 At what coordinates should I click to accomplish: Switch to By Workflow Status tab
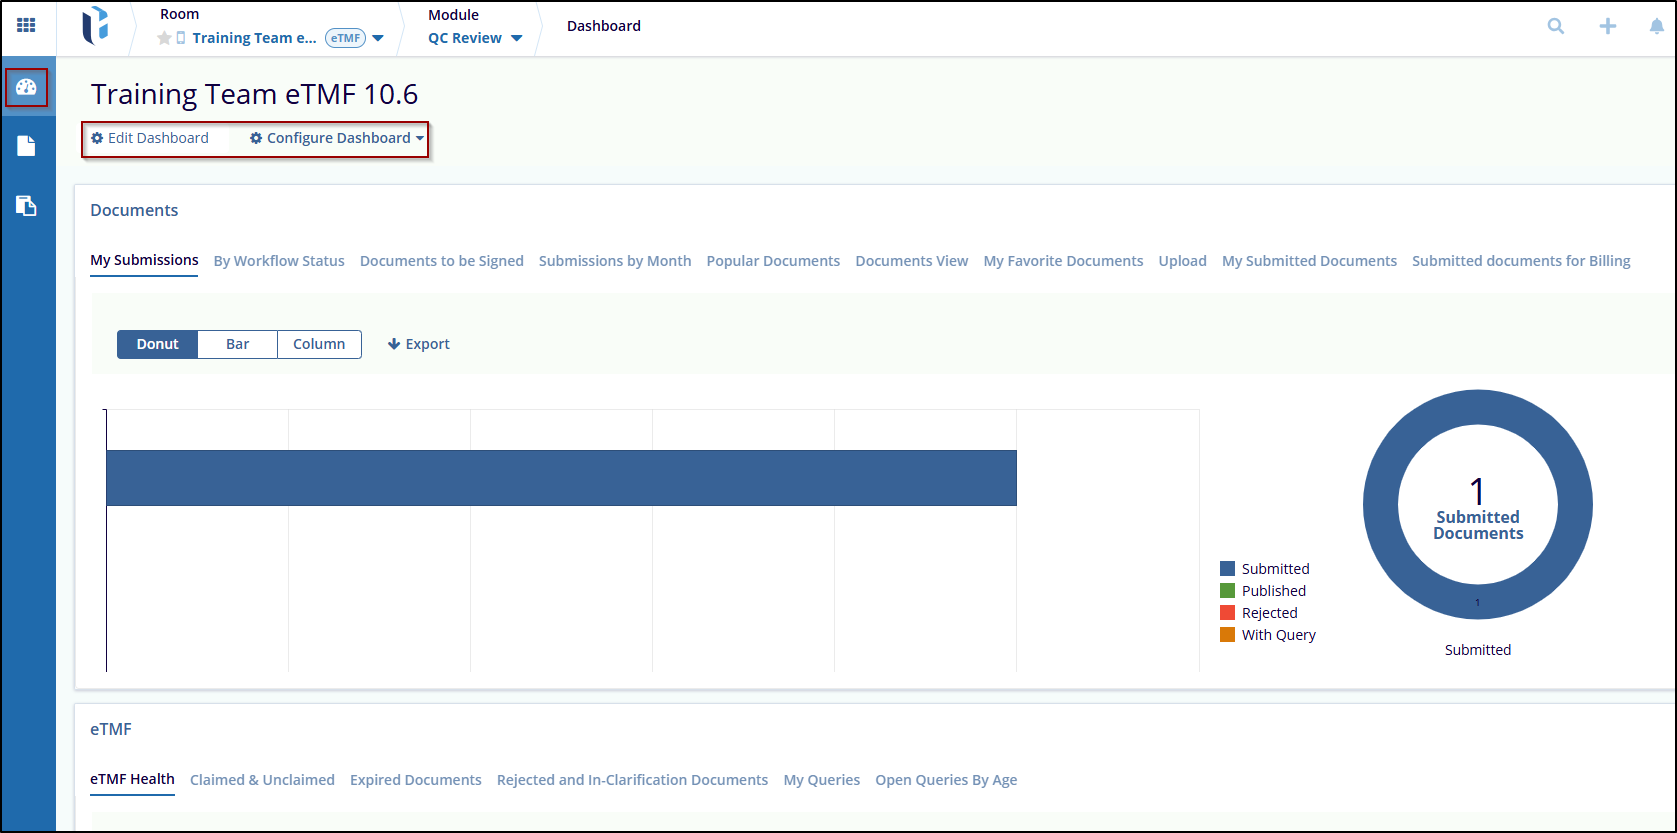click(279, 261)
